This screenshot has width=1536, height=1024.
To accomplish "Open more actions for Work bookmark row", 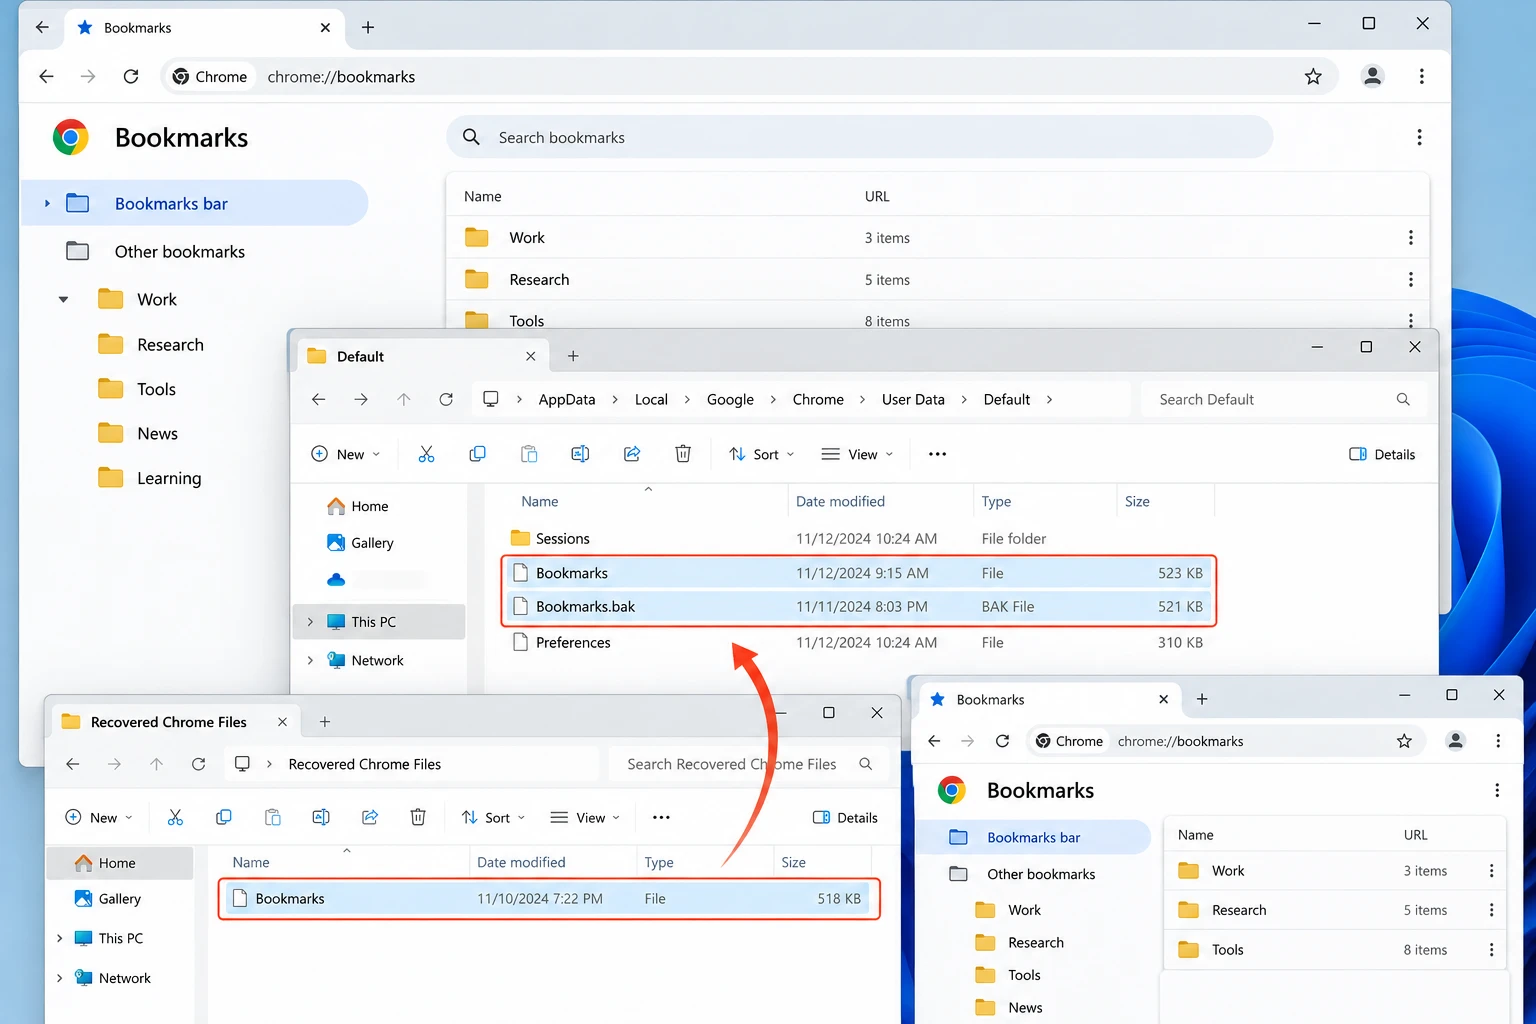I will (1411, 238).
